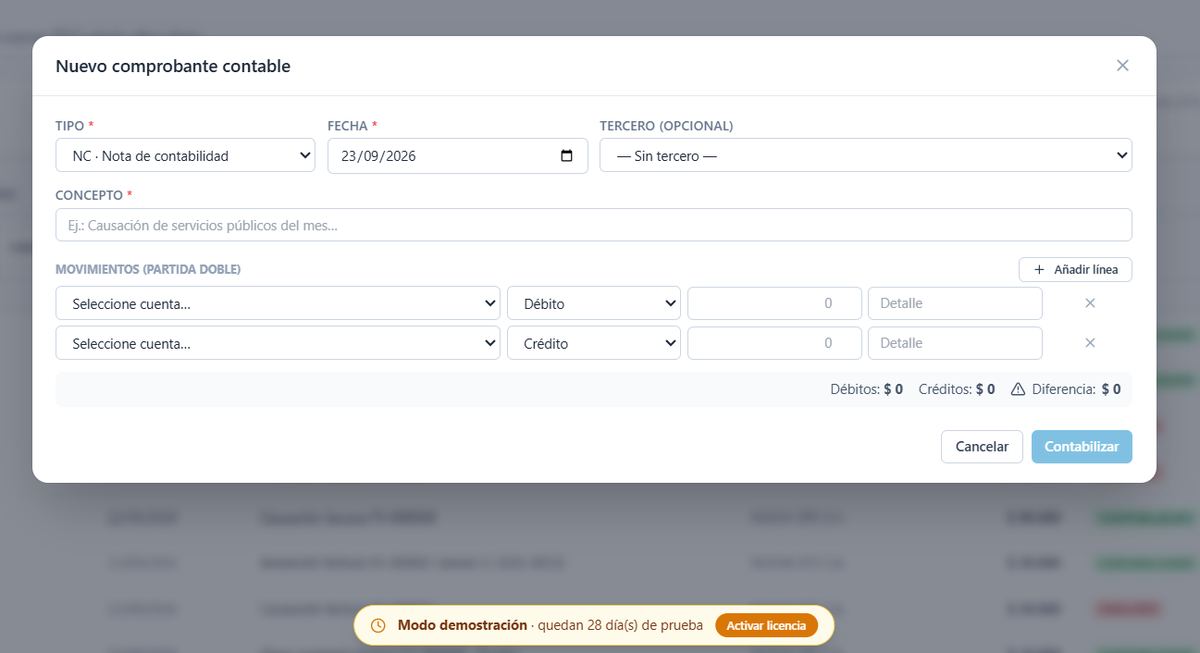Click the Contabilizar button
Screen dimensions: 1200x653
pos(1082,447)
